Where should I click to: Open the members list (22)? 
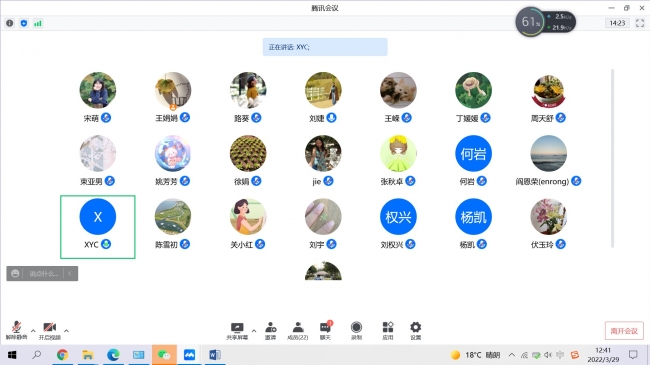point(298,331)
